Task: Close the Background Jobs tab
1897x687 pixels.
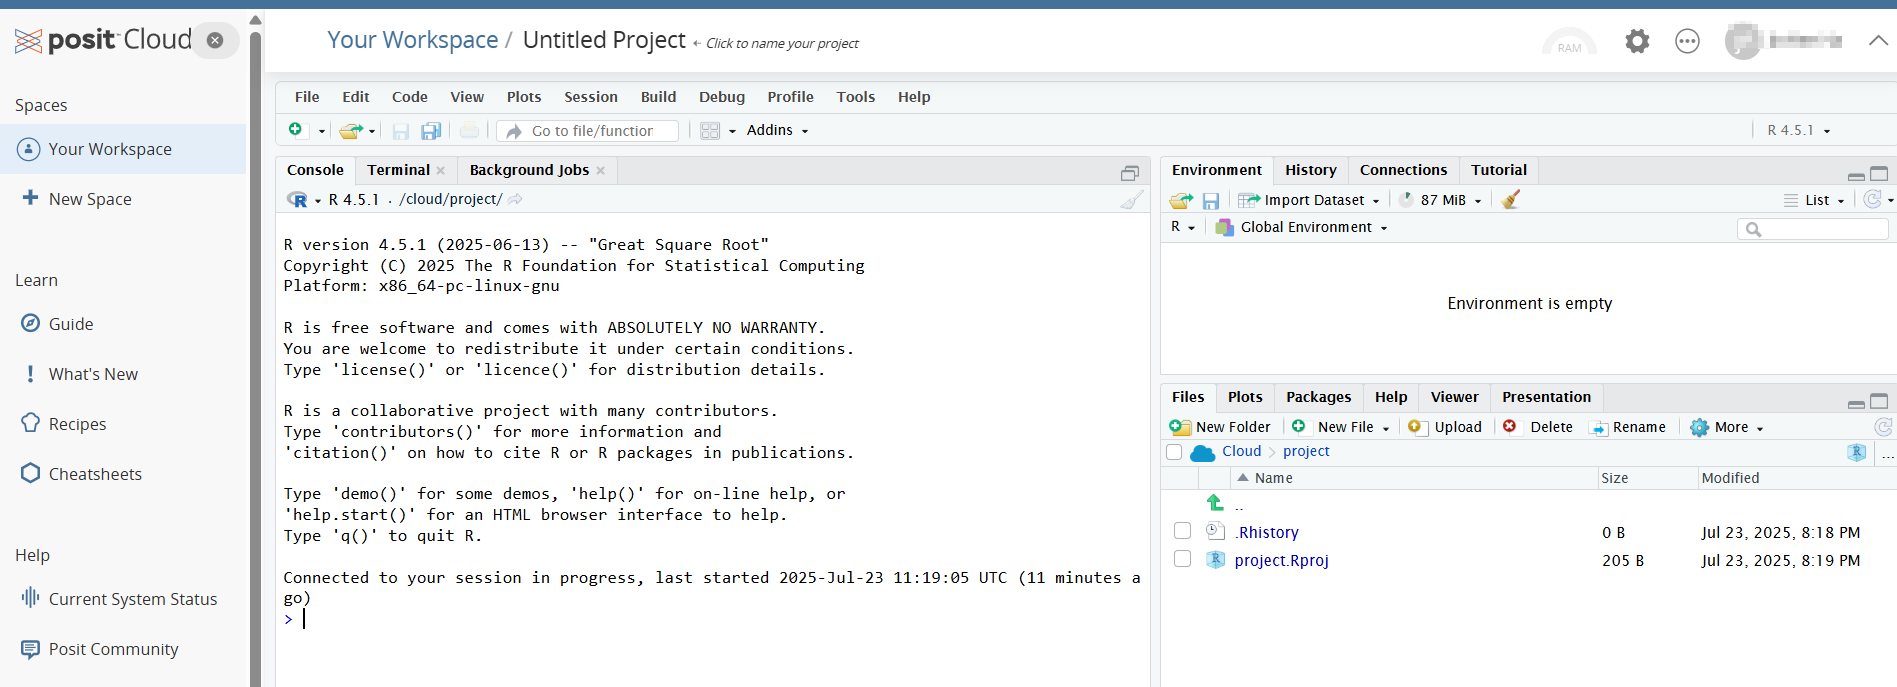Action: [601, 170]
